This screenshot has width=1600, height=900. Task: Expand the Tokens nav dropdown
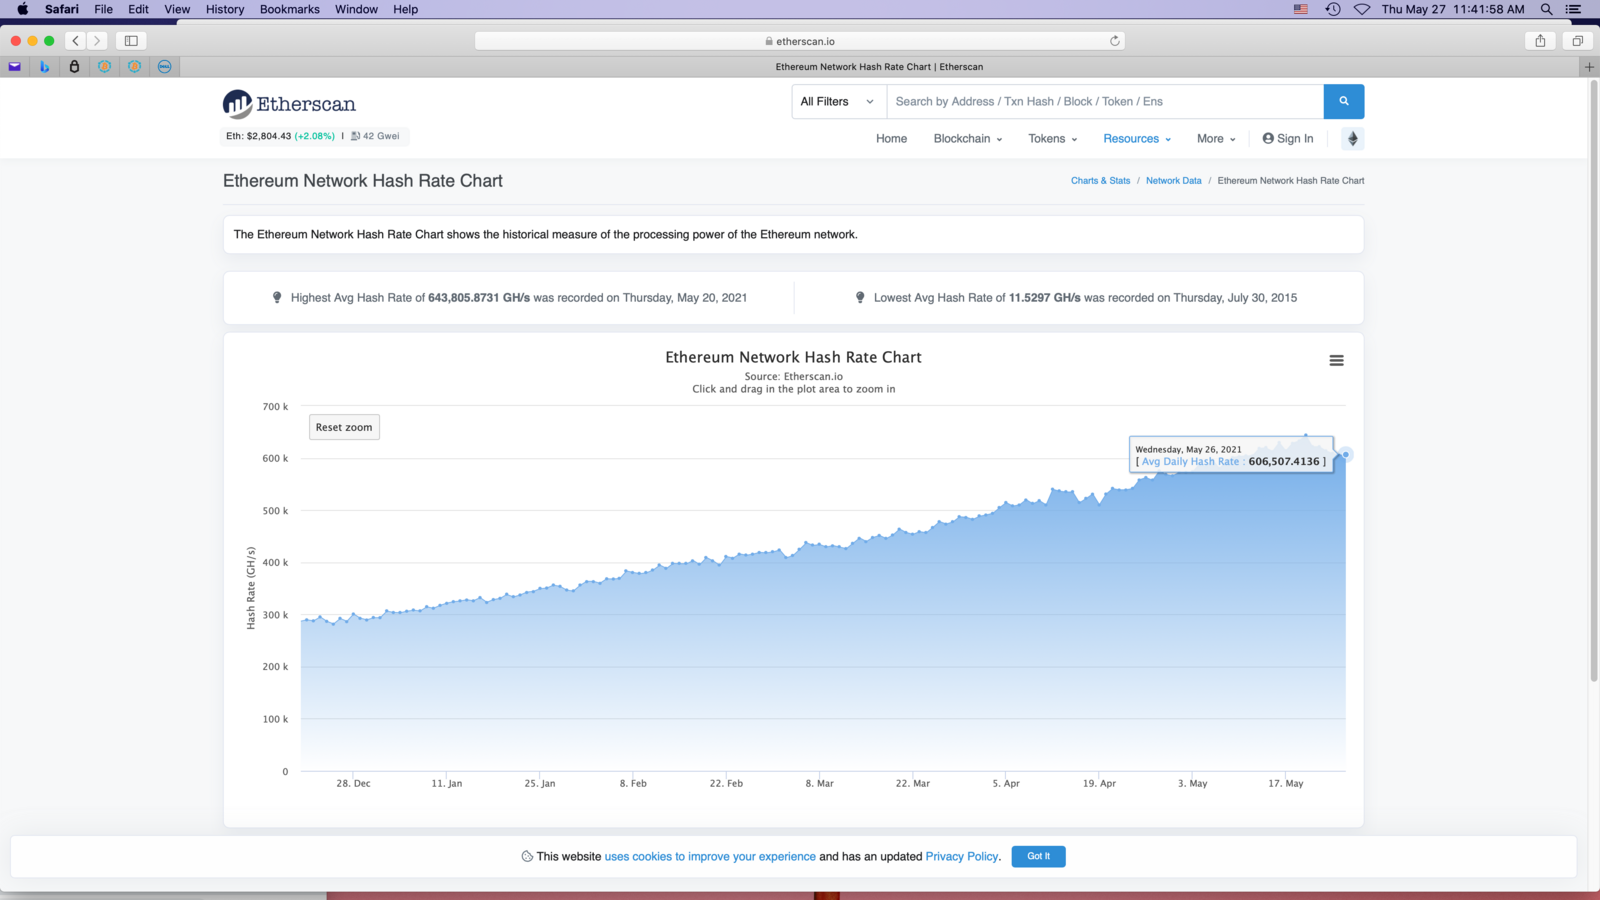point(1052,139)
